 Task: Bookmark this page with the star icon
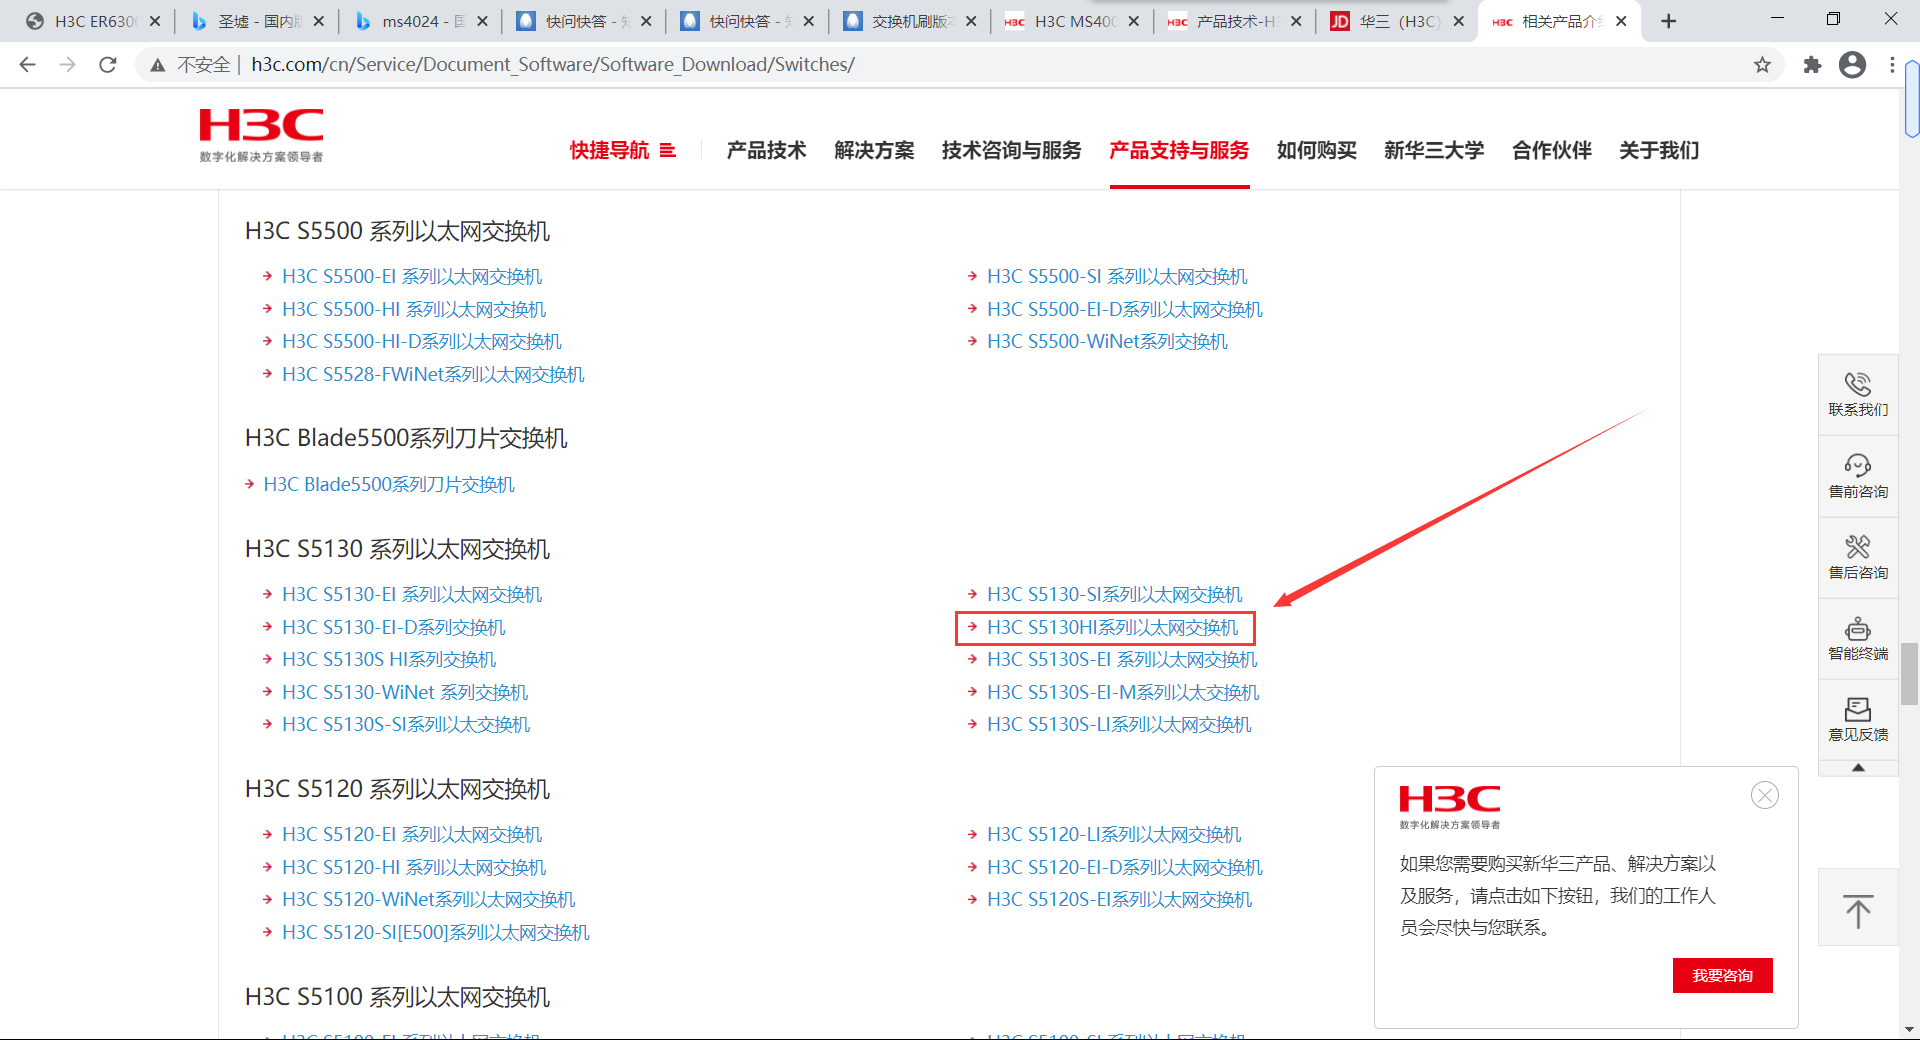pyautogui.click(x=1762, y=65)
